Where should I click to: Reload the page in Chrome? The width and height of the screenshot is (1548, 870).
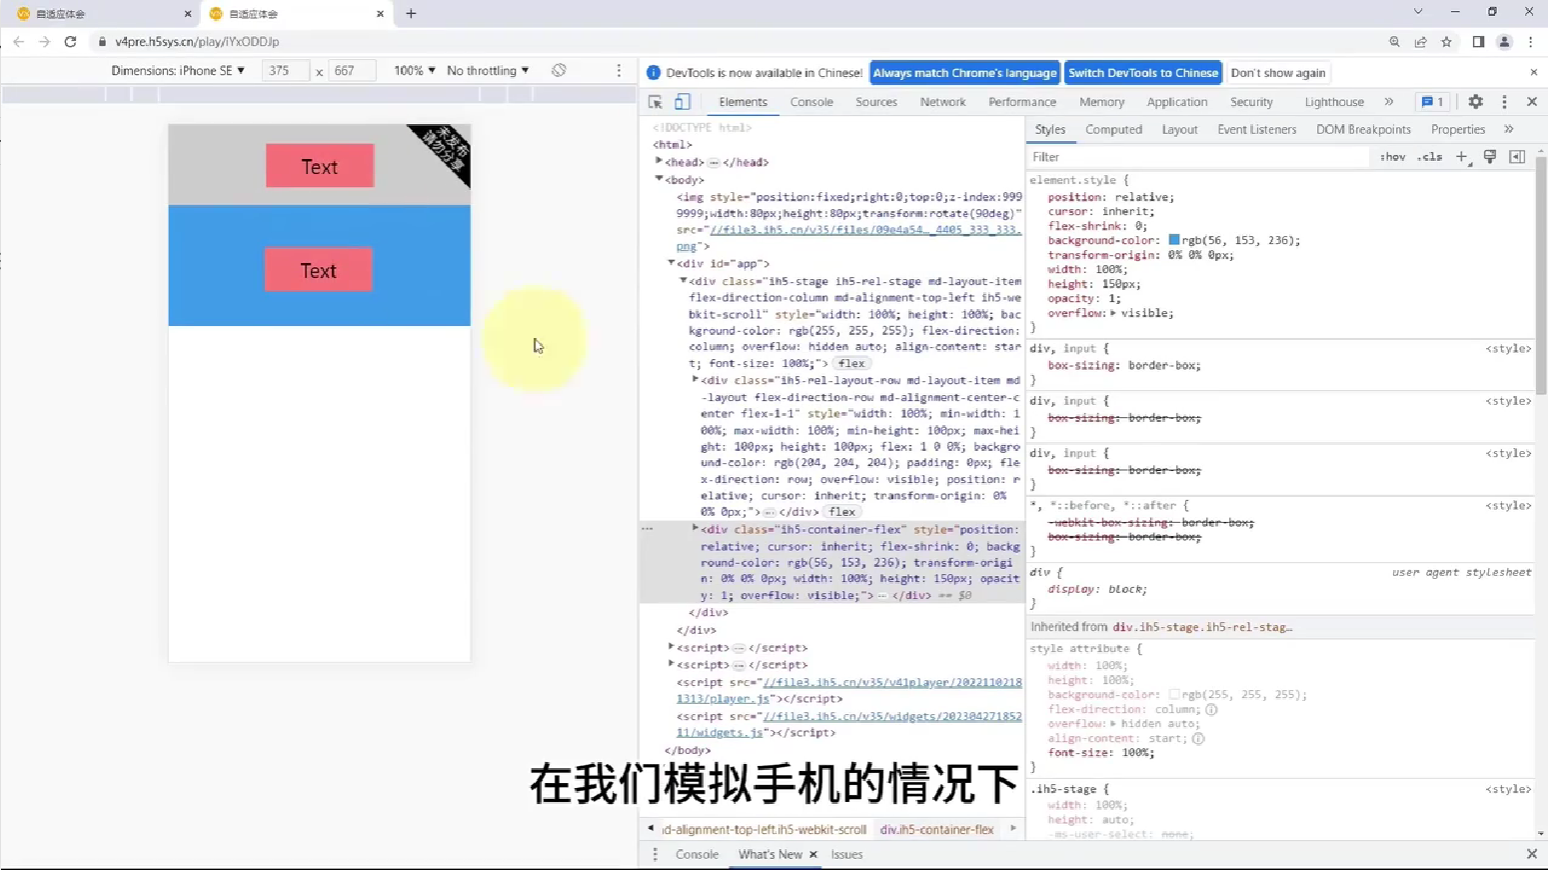(70, 42)
